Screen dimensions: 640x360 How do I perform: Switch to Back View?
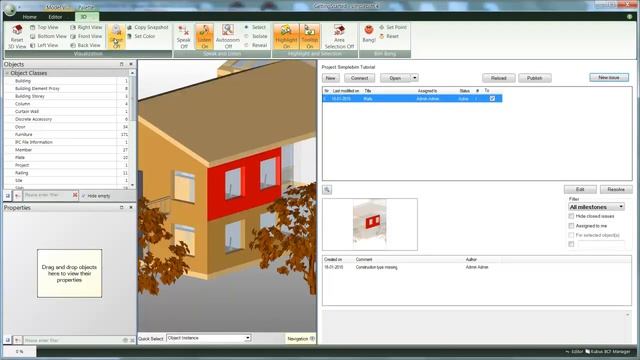point(85,45)
